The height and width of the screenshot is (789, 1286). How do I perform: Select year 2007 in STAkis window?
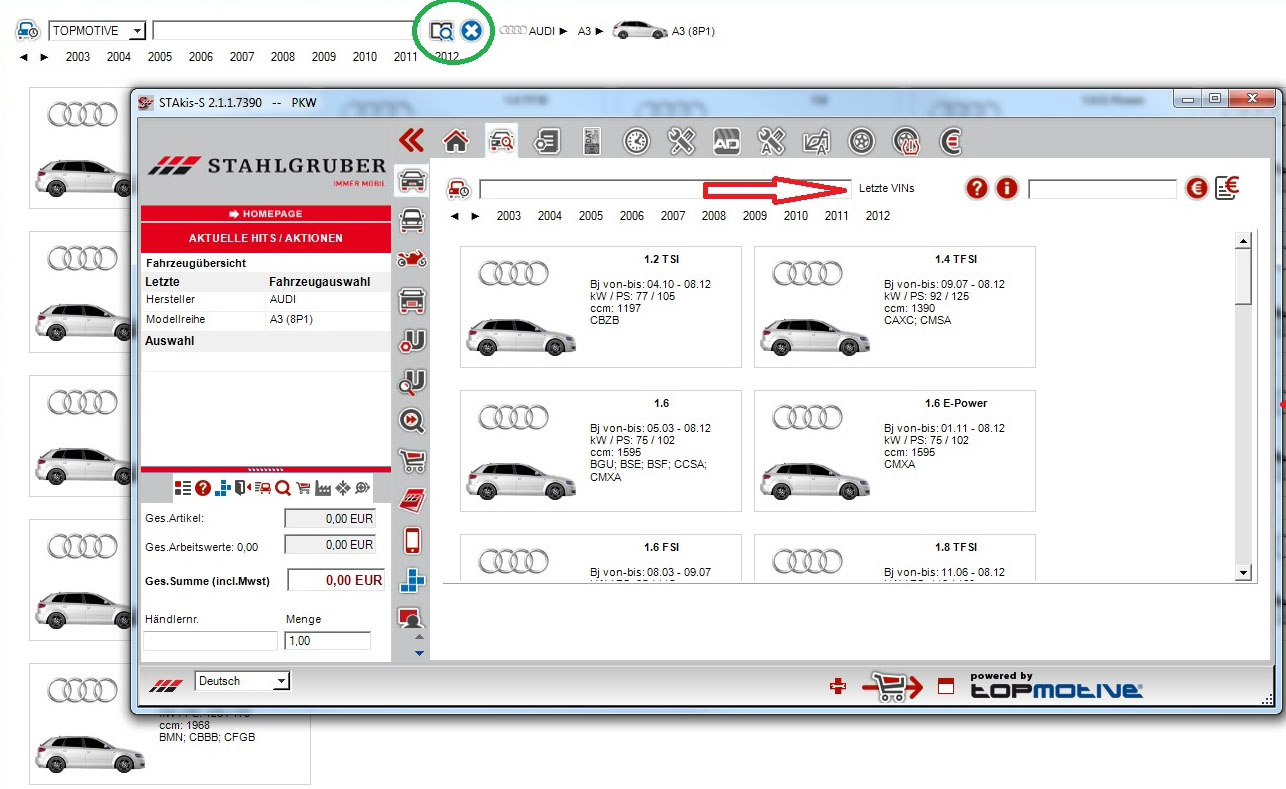tap(673, 216)
